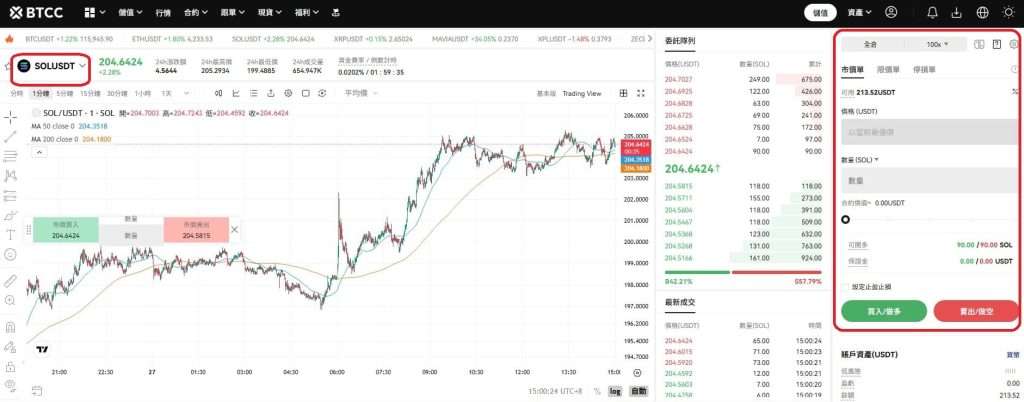Click the gift icon after 福利 menu
This screenshot has width=1024, height=402.
(x=336, y=12)
